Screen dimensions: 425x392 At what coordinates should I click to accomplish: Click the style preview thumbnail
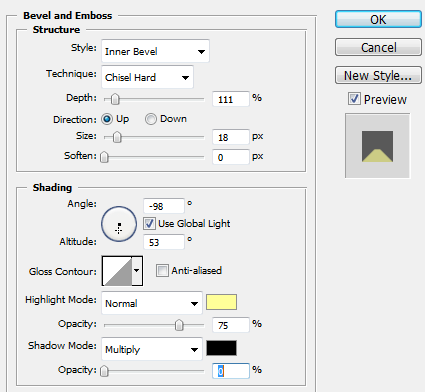pos(377,146)
